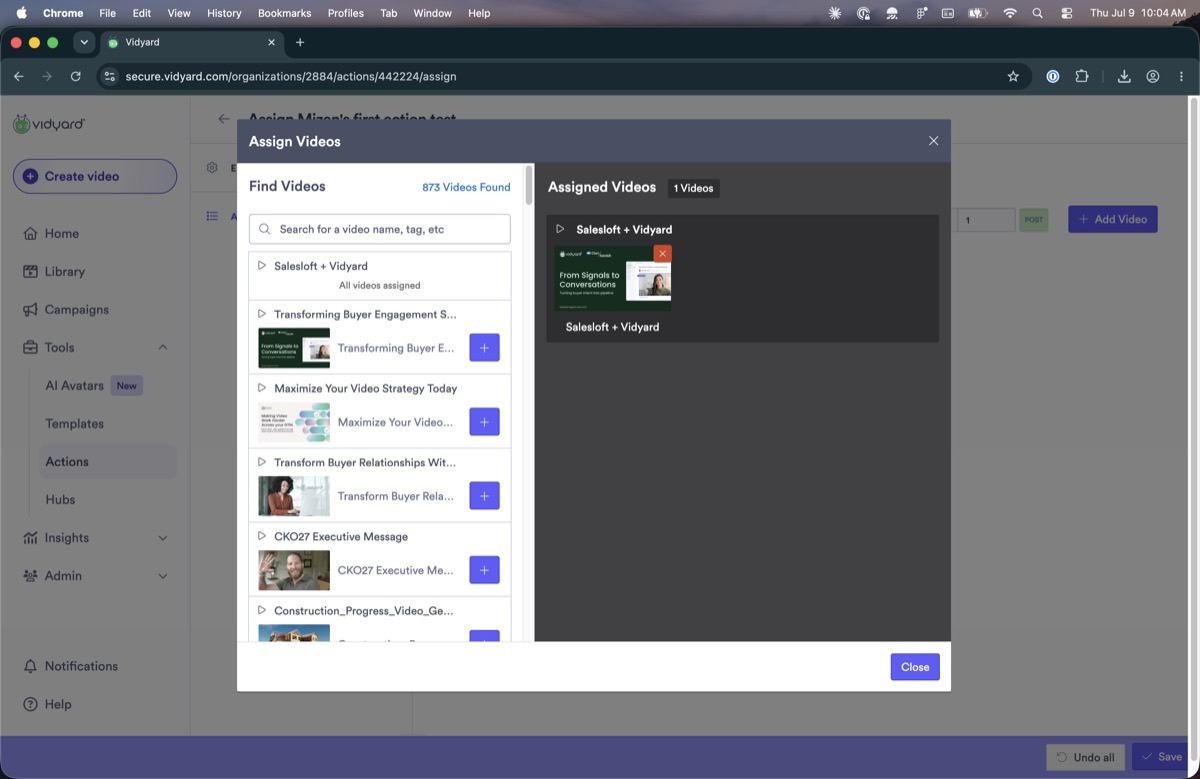Add Transform Buyer Relationships video with plus
Viewport: 1200px width, 779px height.
tap(484, 496)
